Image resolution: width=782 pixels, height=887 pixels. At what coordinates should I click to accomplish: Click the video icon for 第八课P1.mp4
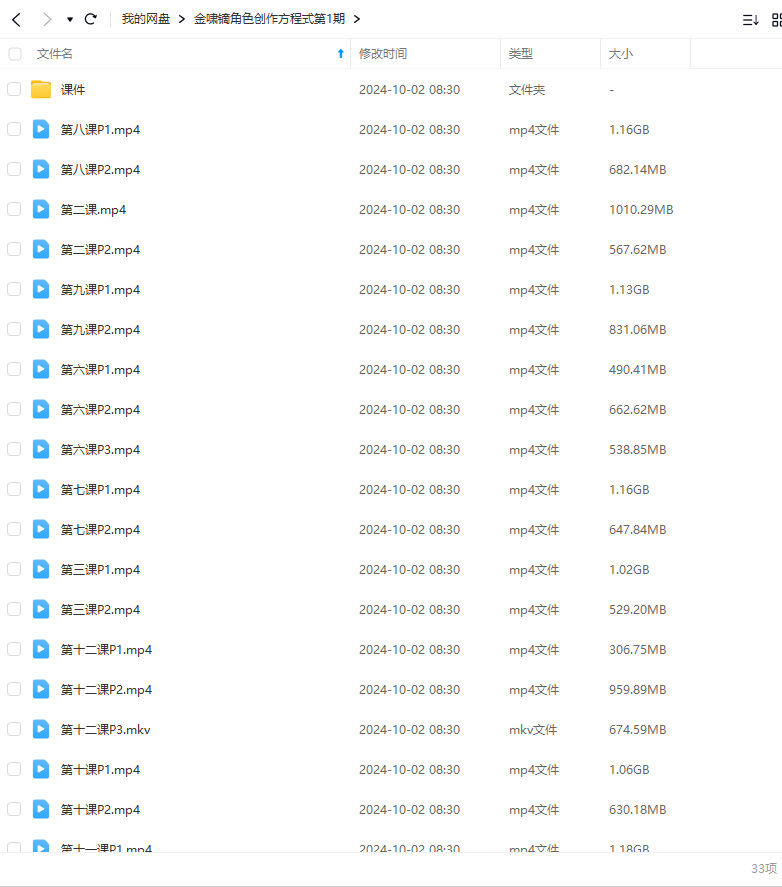pyautogui.click(x=41, y=129)
